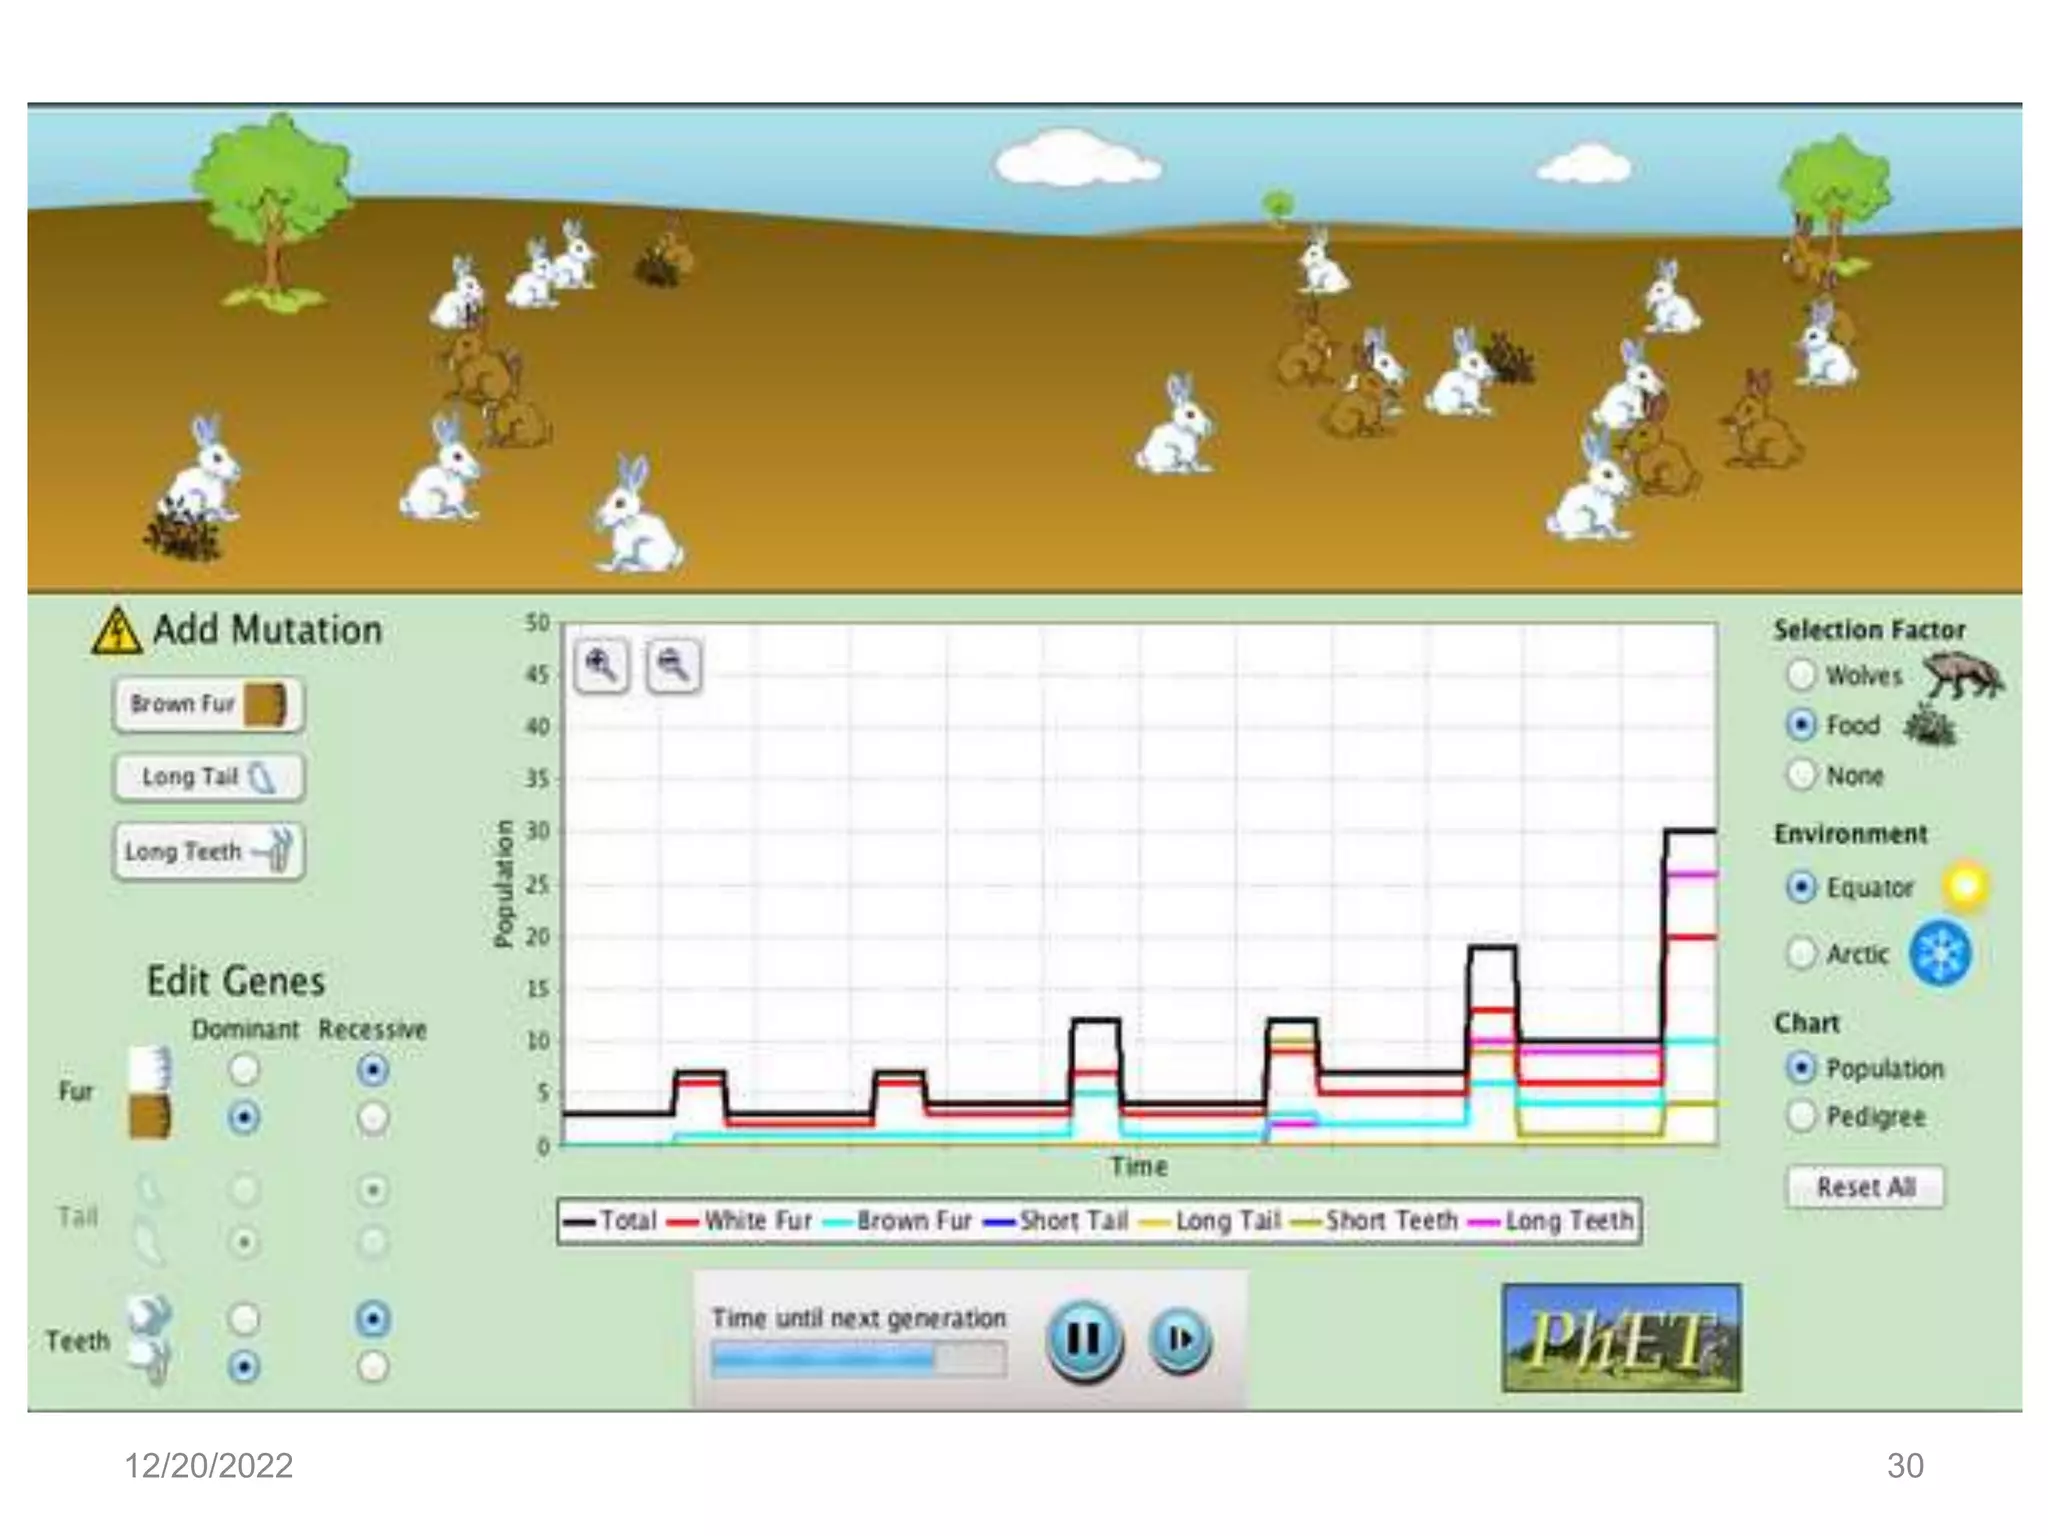Set white fur gene as Dominant
Viewport: 2048px width, 1536px height.
244,1070
